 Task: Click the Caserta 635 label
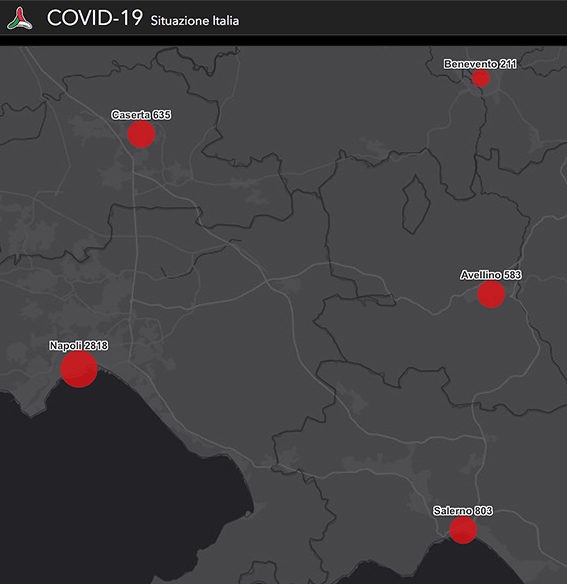(x=141, y=115)
